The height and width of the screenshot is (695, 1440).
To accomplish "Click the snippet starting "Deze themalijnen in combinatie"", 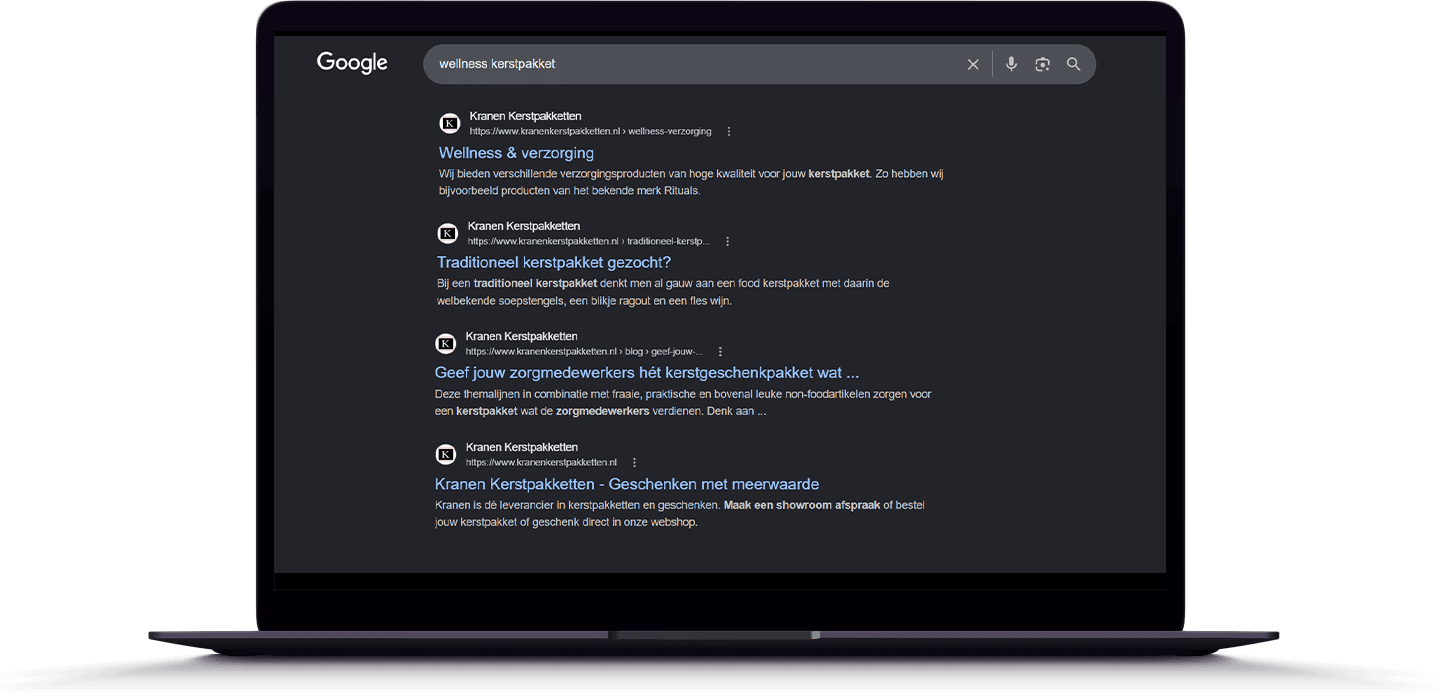I will 683,403.
